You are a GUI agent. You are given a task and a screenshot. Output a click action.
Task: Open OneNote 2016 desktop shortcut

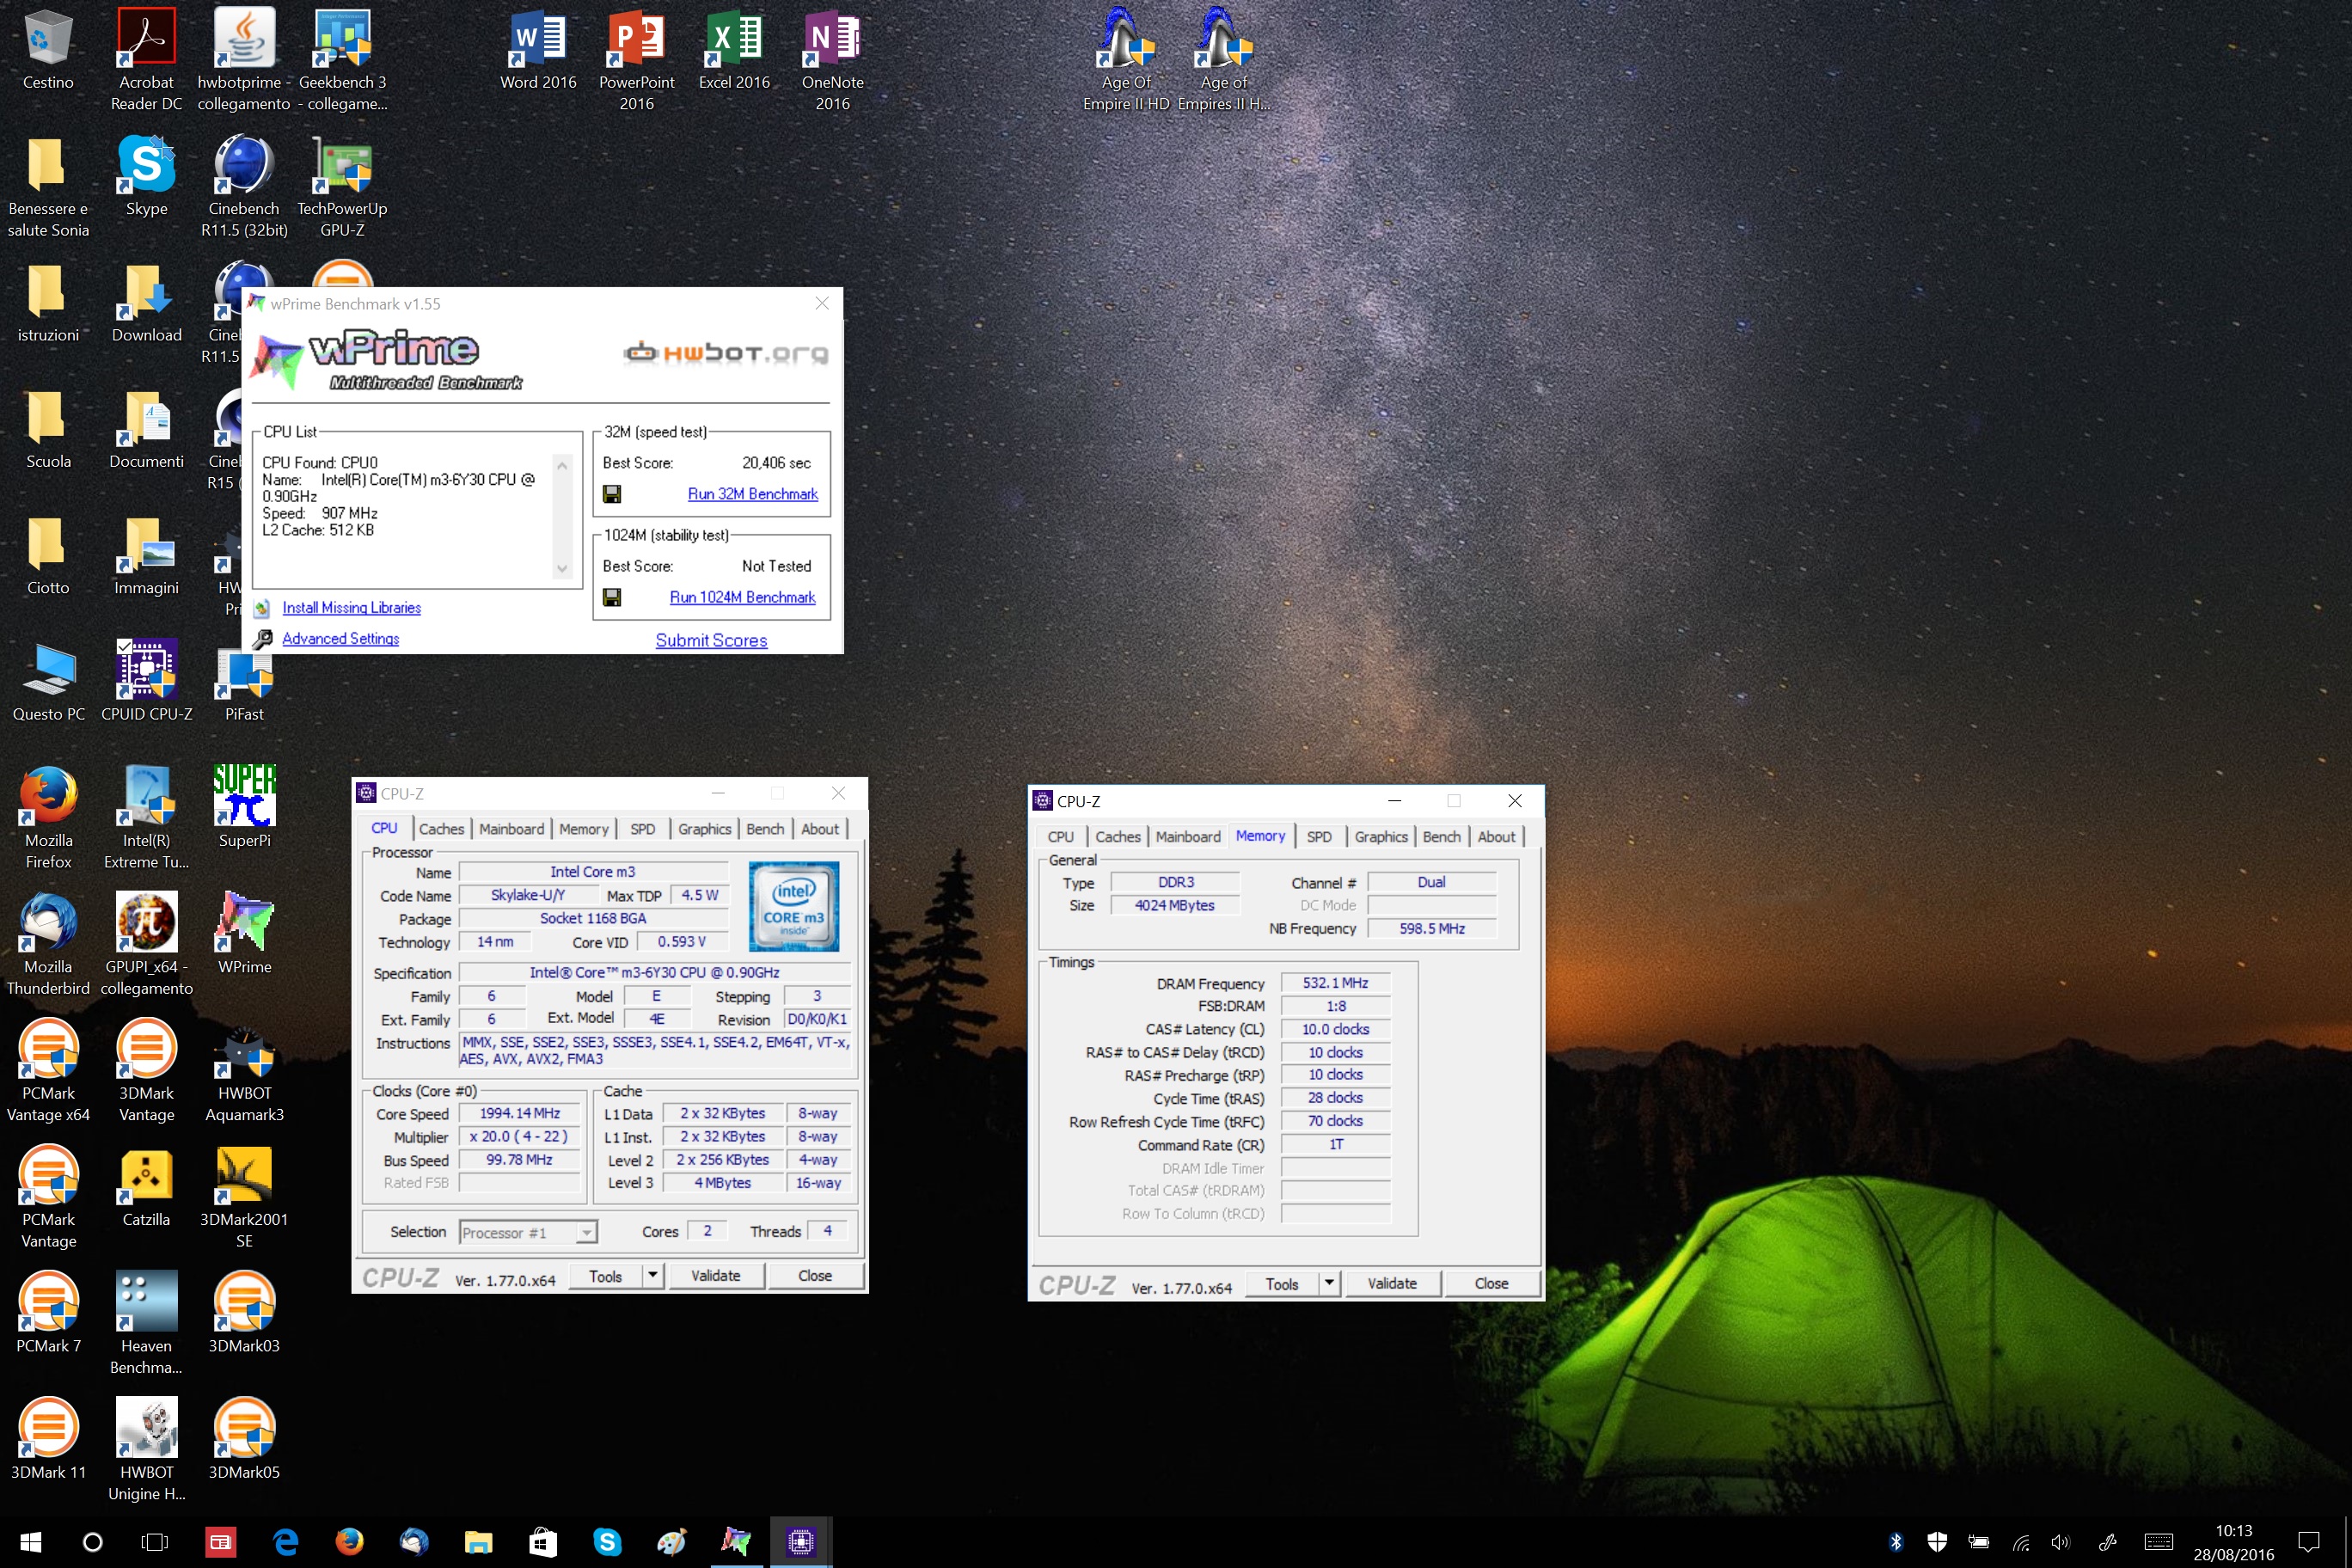pos(832,59)
